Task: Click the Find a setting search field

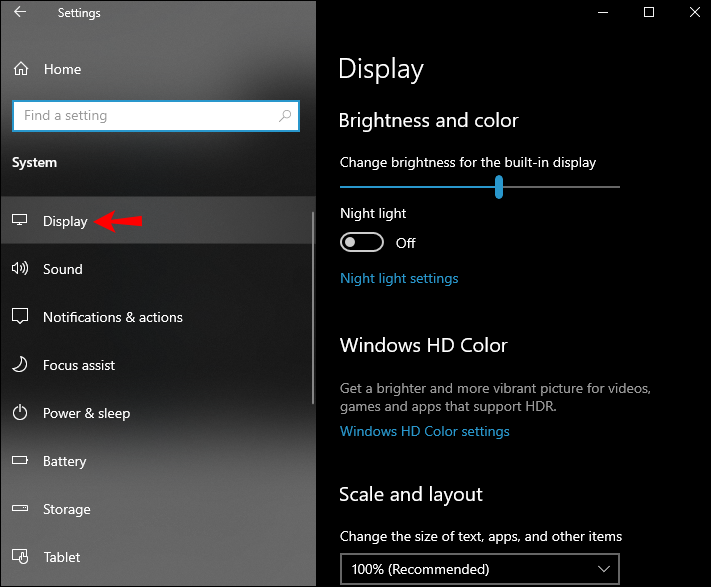Action: click(156, 116)
